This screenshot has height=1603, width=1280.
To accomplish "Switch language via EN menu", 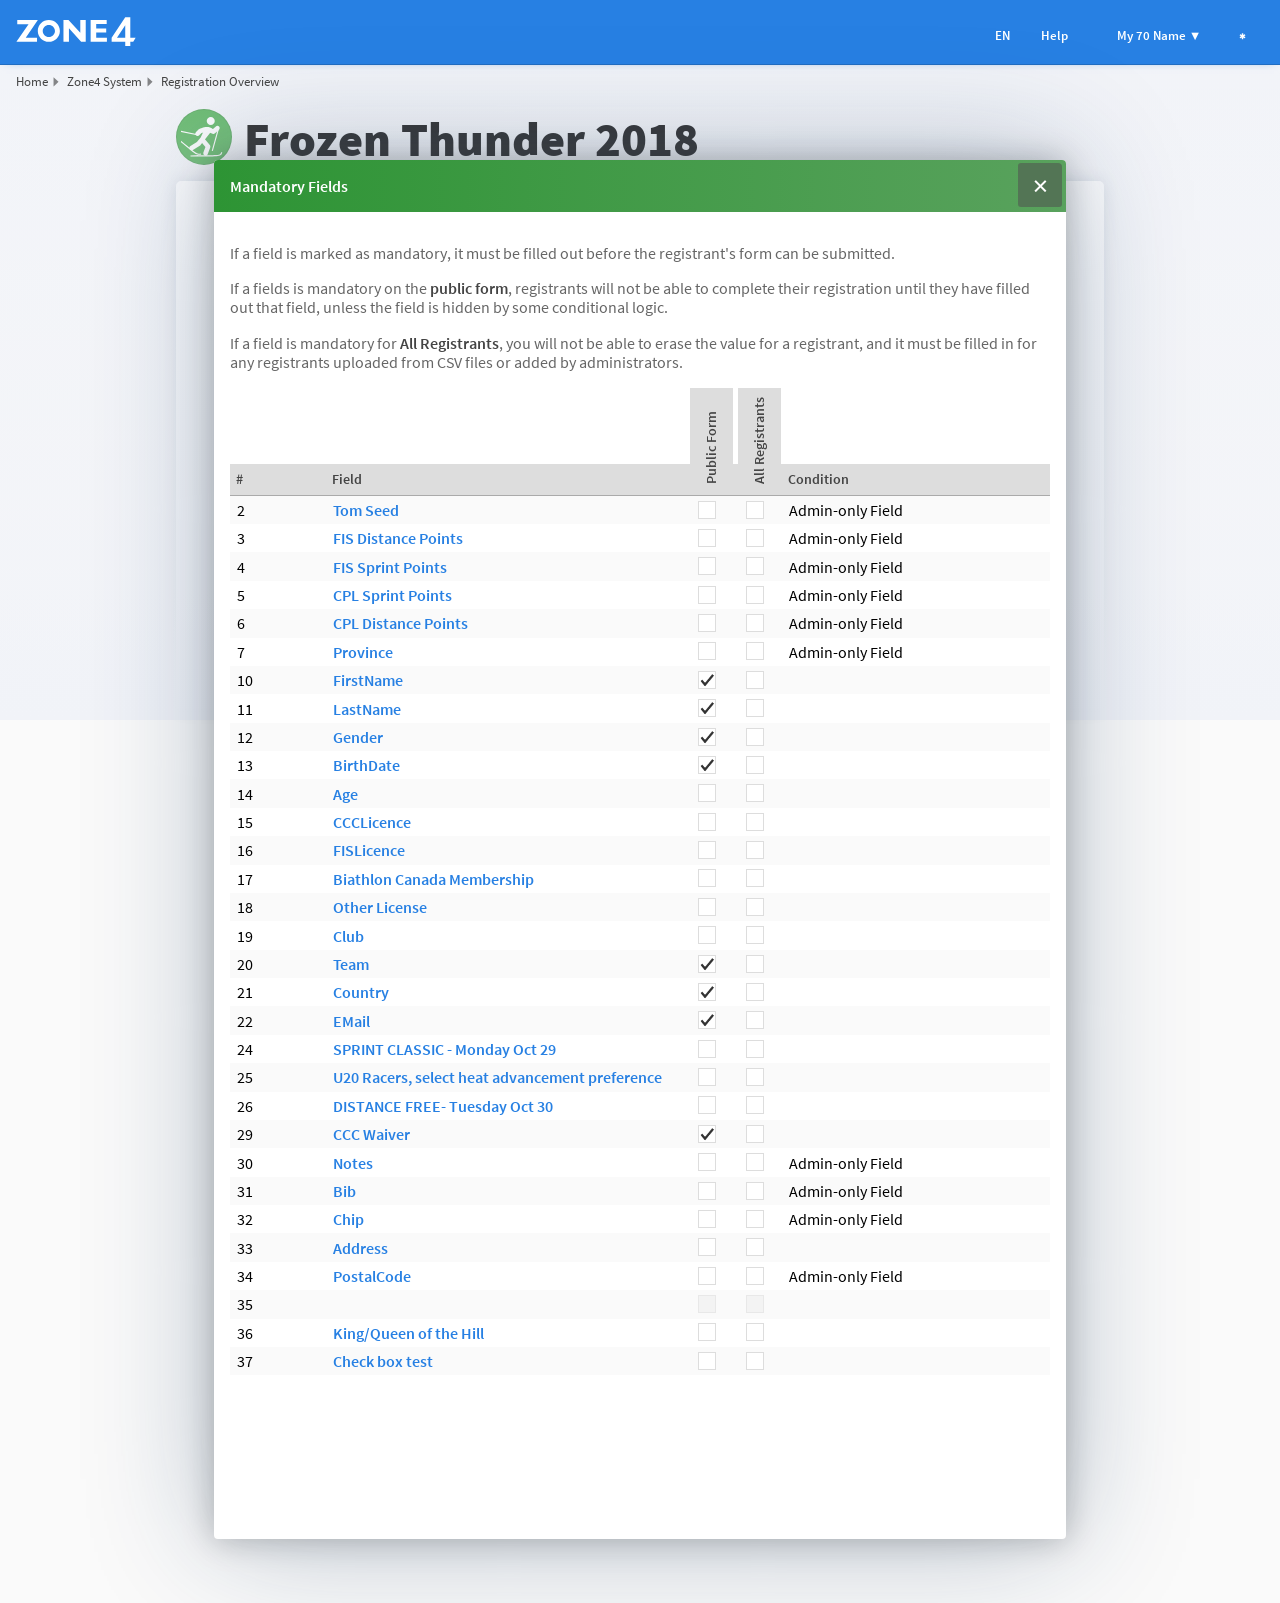I will [1002, 36].
